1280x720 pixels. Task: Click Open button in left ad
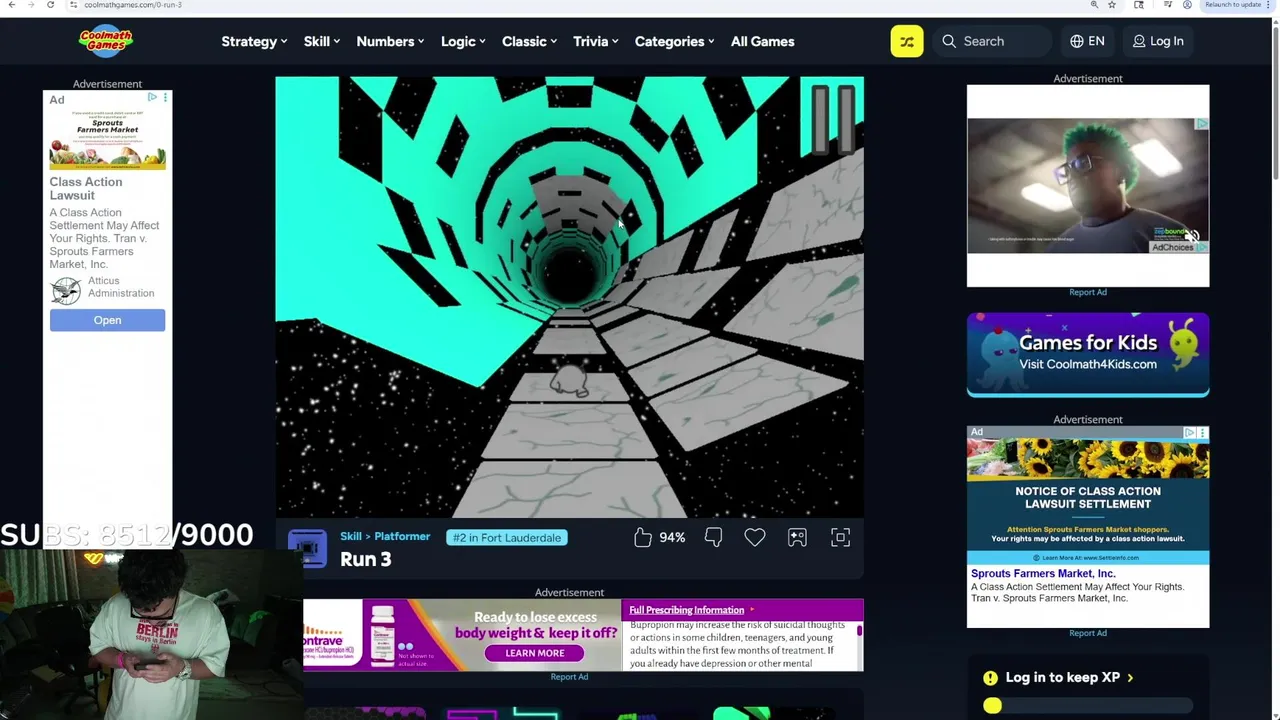pos(107,320)
